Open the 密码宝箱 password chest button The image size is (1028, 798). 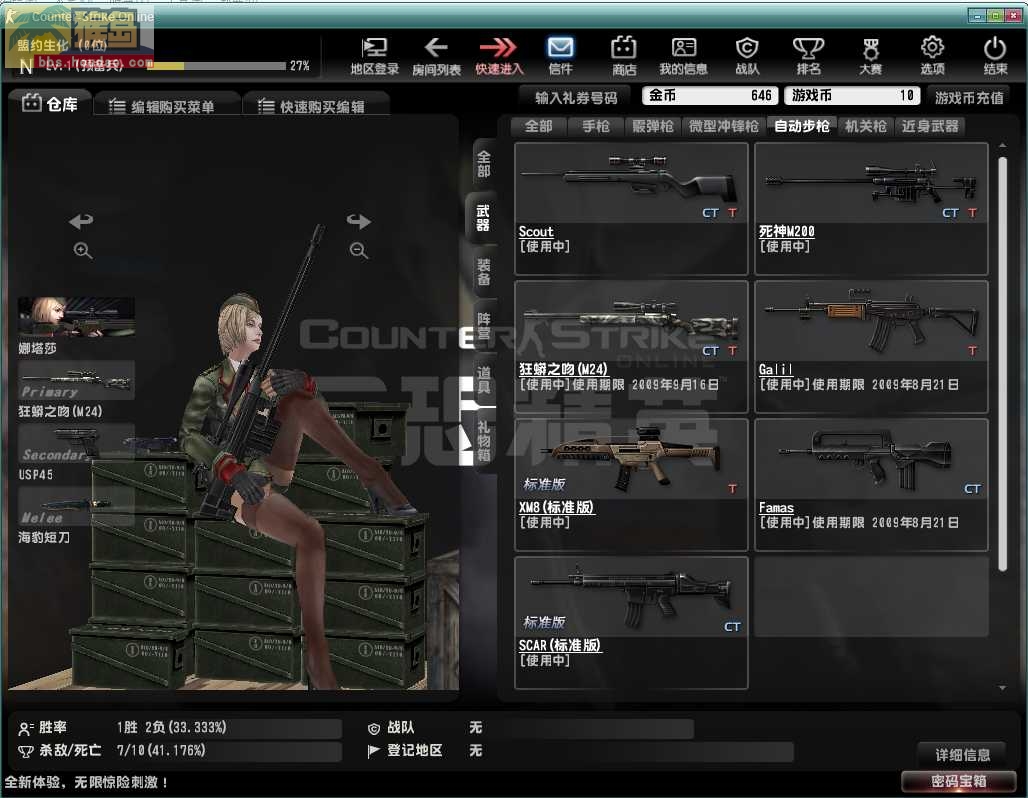pyautogui.click(x=959, y=782)
